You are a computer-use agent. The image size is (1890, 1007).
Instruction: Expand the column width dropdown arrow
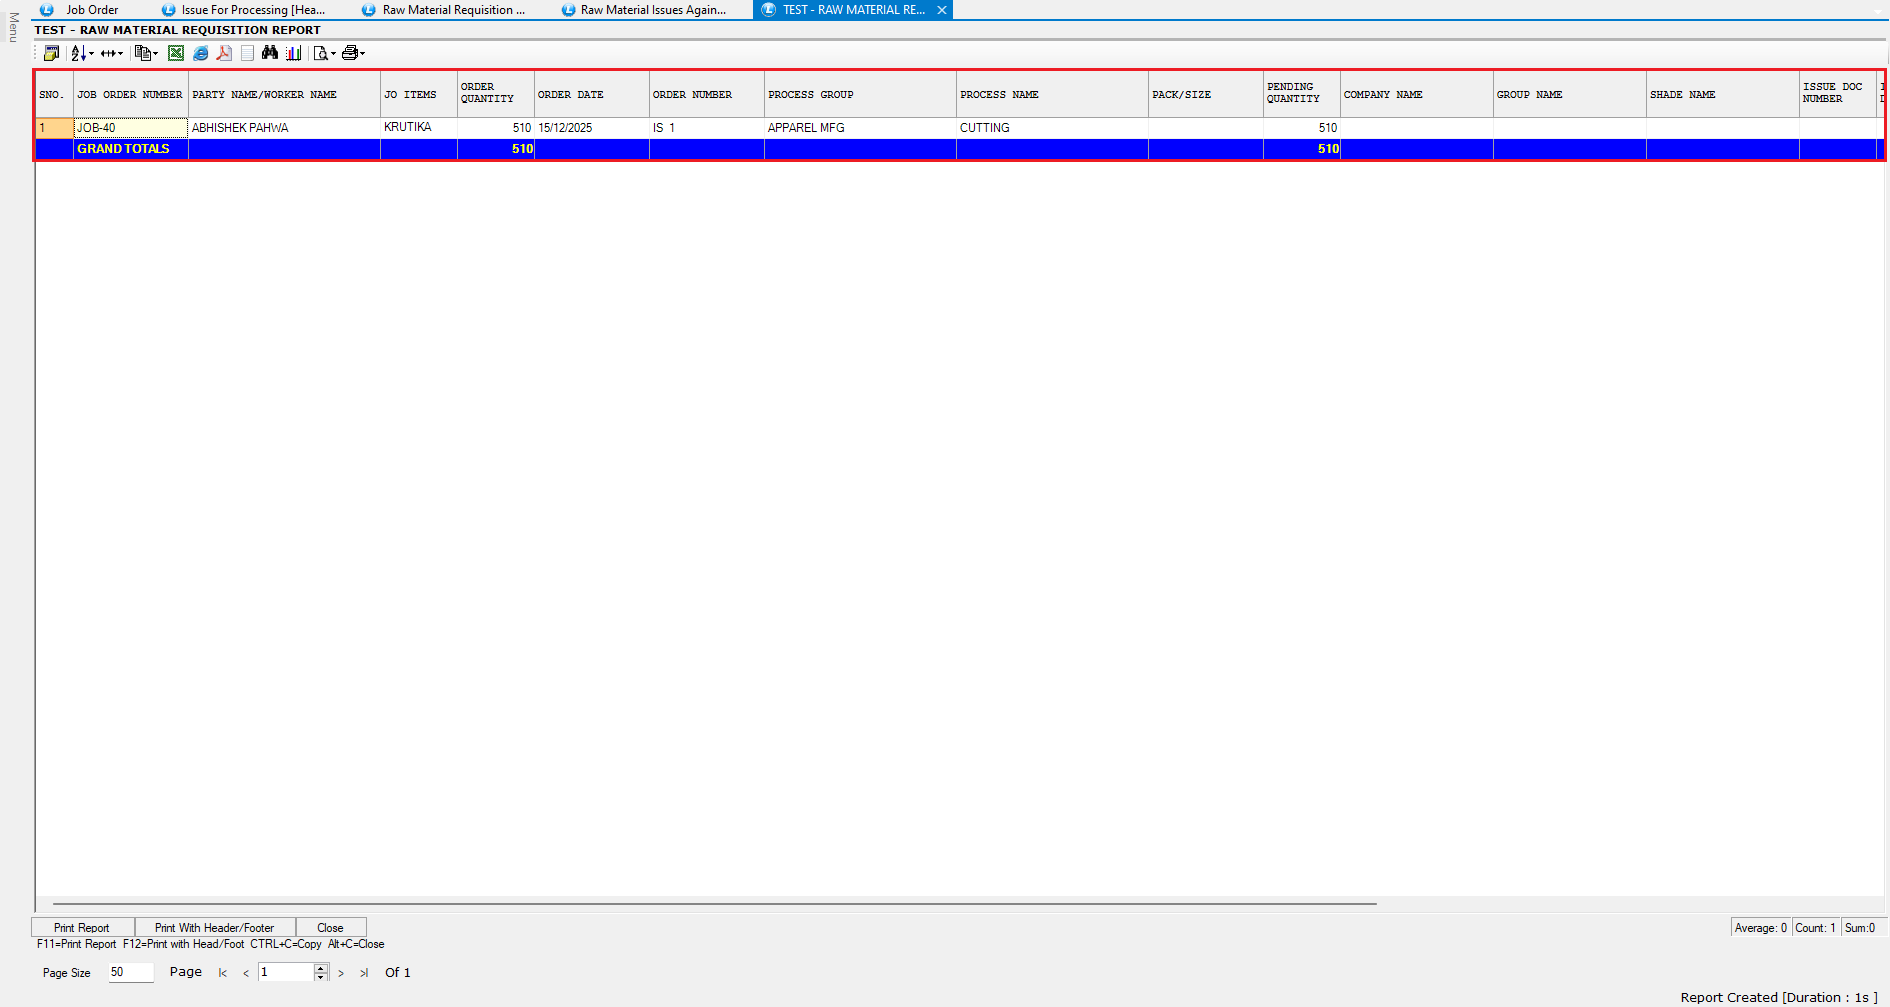(121, 54)
